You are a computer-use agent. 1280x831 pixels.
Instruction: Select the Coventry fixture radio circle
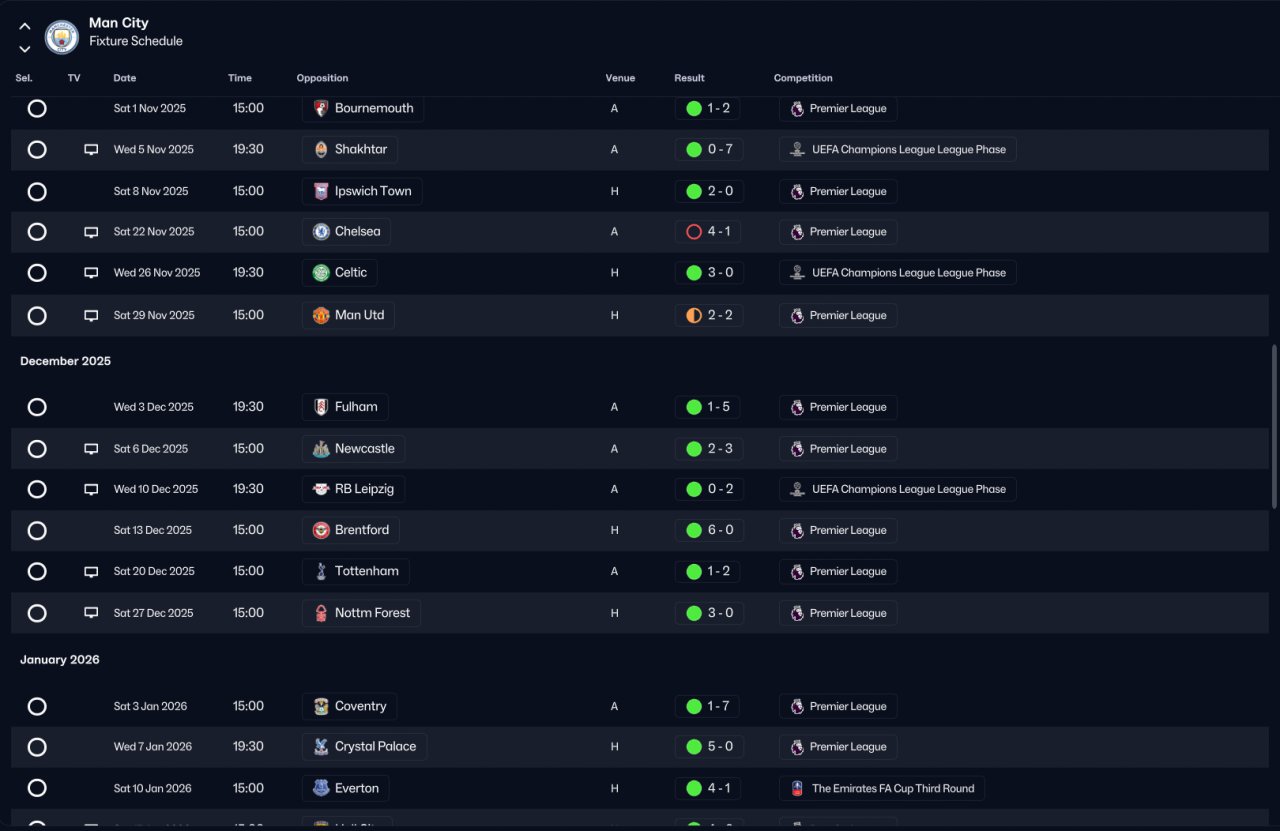(x=37, y=707)
